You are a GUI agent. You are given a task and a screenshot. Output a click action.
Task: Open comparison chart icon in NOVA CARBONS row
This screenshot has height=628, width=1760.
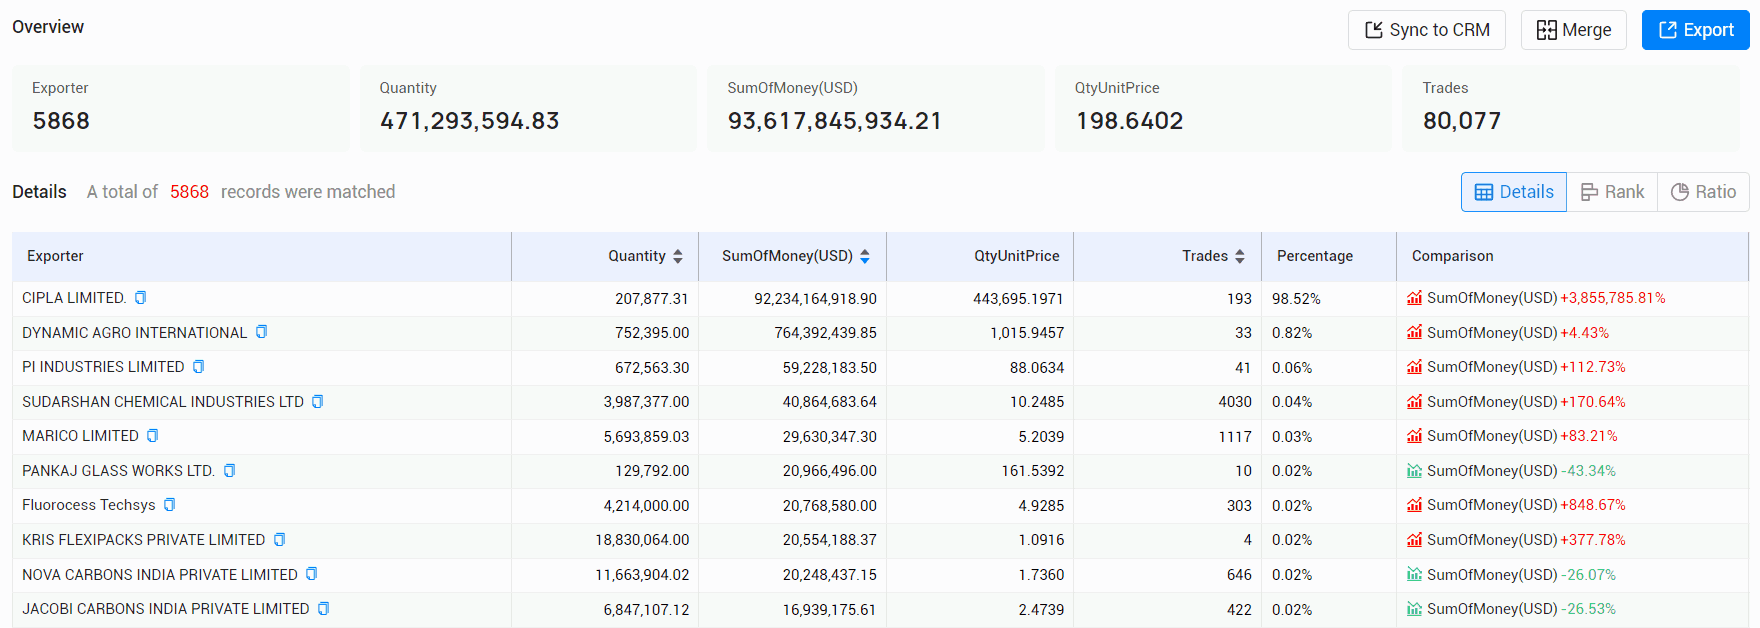coord(1414,574)
